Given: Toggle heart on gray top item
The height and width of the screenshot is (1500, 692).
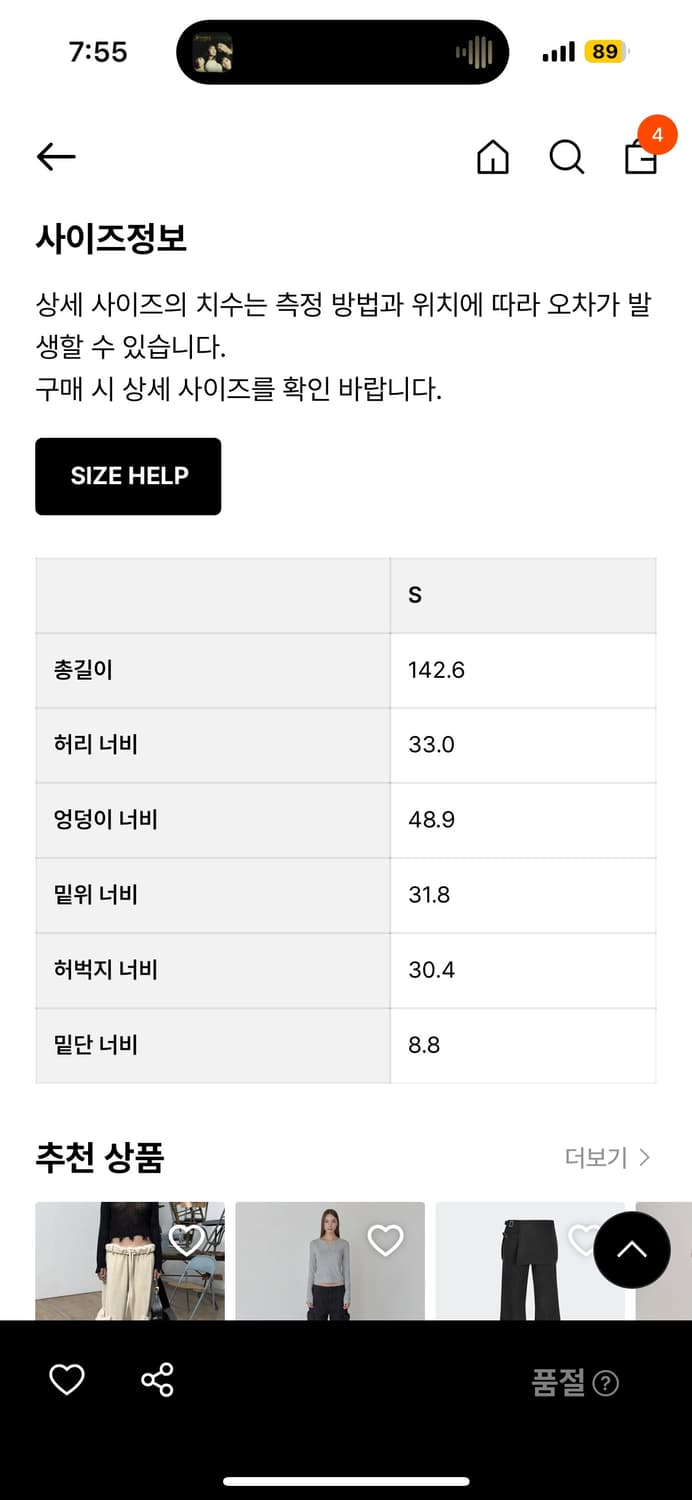Looking at the screenshot, I should [x=385, y=1241].
